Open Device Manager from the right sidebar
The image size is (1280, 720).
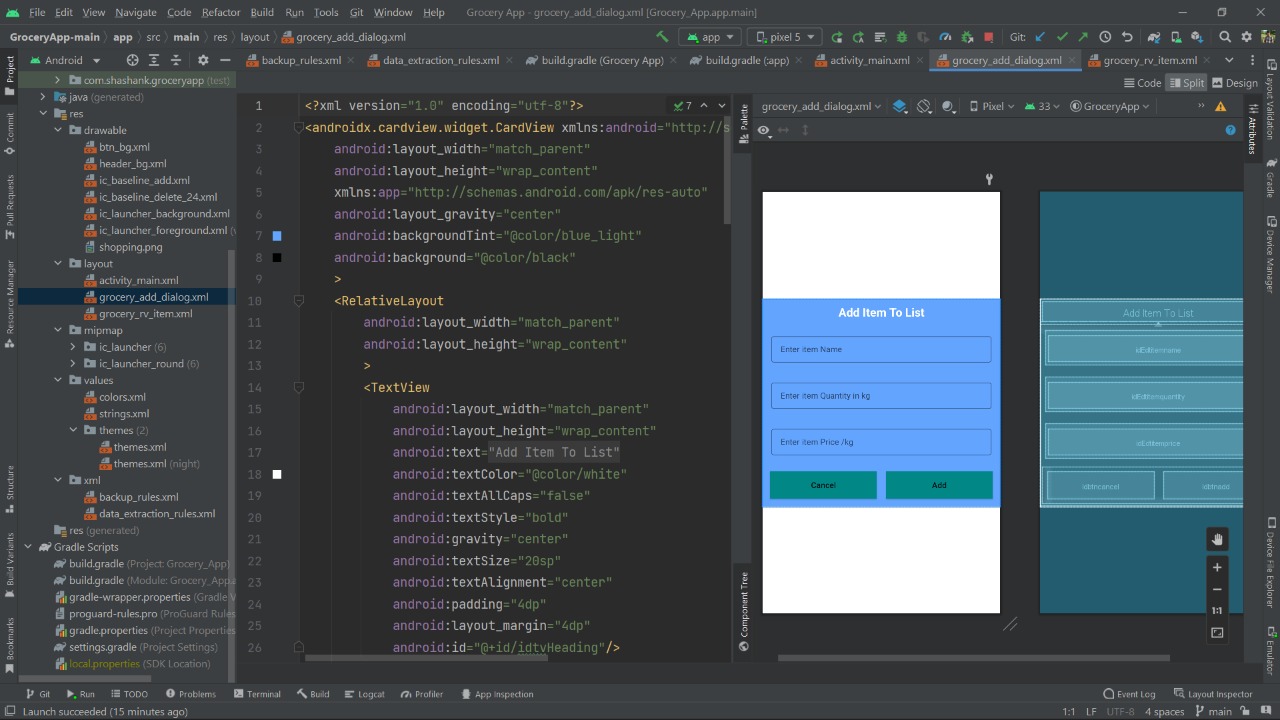[x=1268, y=240]
